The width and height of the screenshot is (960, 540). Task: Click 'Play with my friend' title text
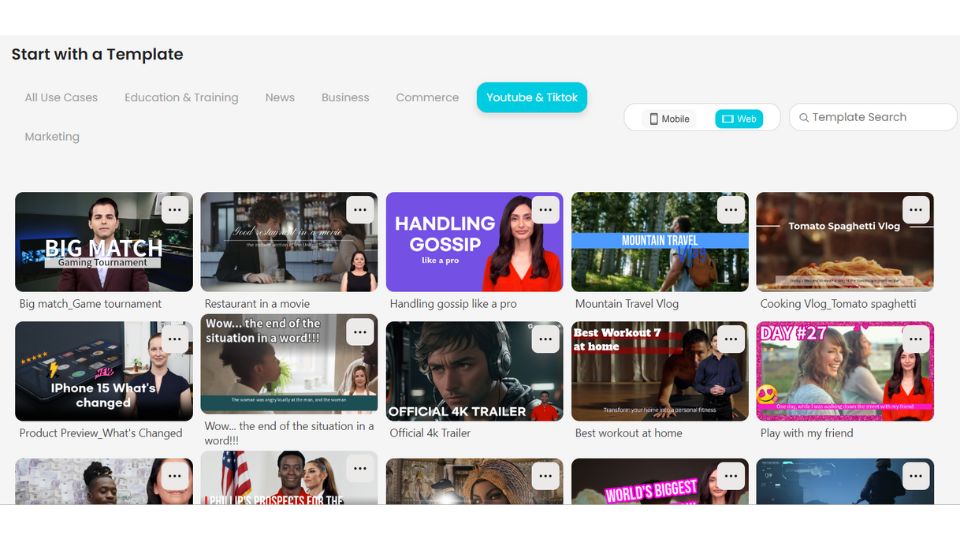(x=807, y=433)
